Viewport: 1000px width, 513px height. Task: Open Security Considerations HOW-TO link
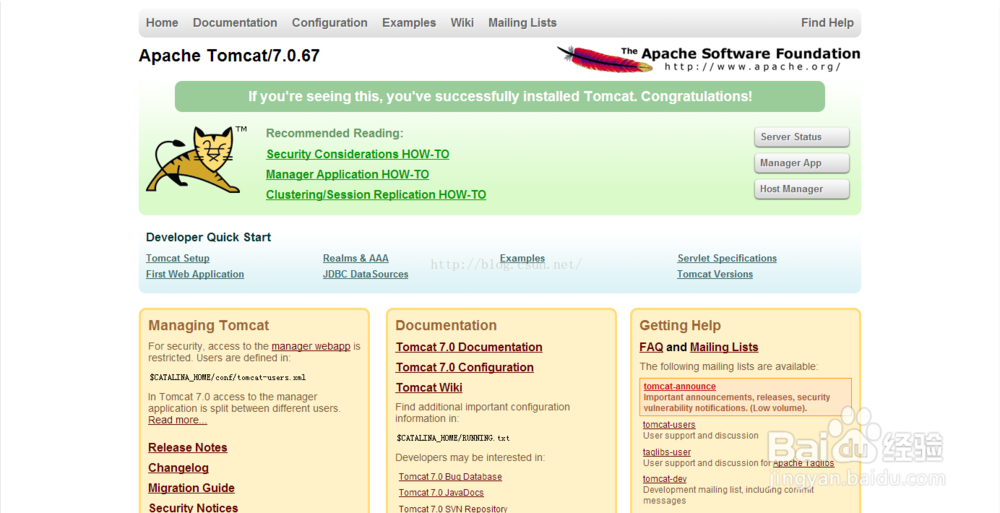pos(358,154)
